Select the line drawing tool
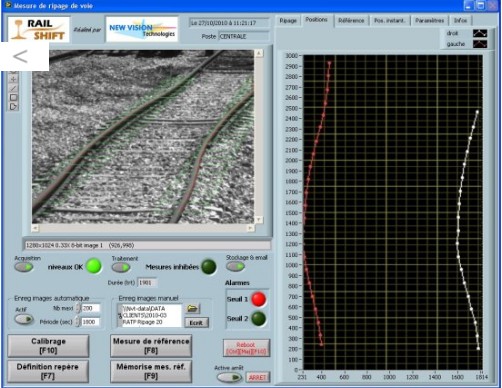502x388 pixels. [x=13, y=88]
